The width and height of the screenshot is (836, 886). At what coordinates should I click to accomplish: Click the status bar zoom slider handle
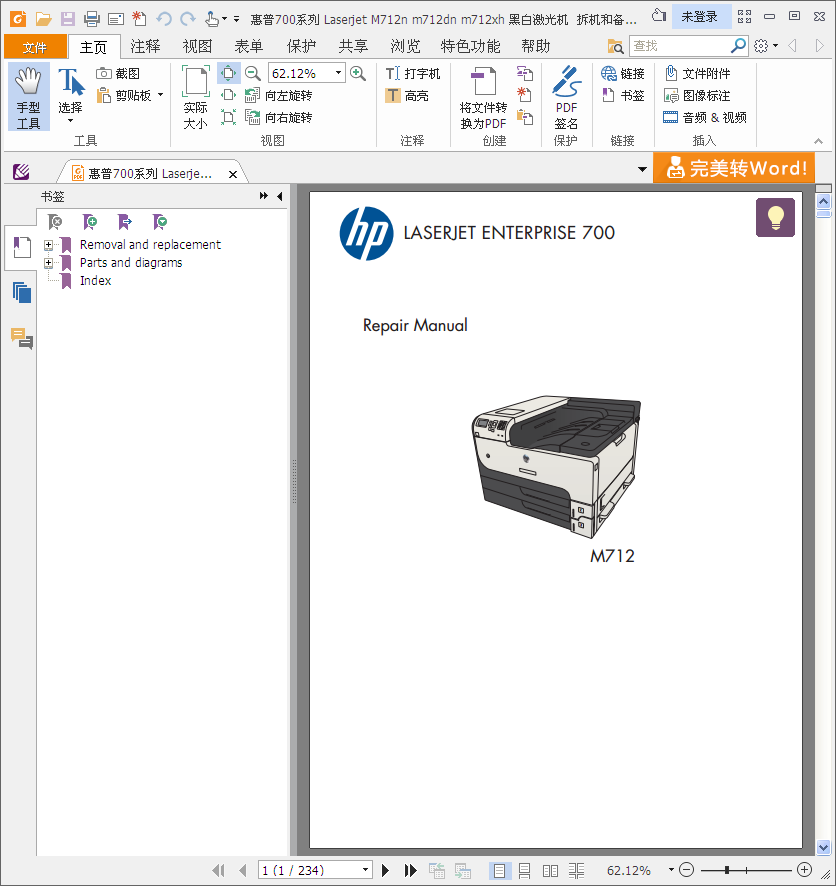pos(726,870)
